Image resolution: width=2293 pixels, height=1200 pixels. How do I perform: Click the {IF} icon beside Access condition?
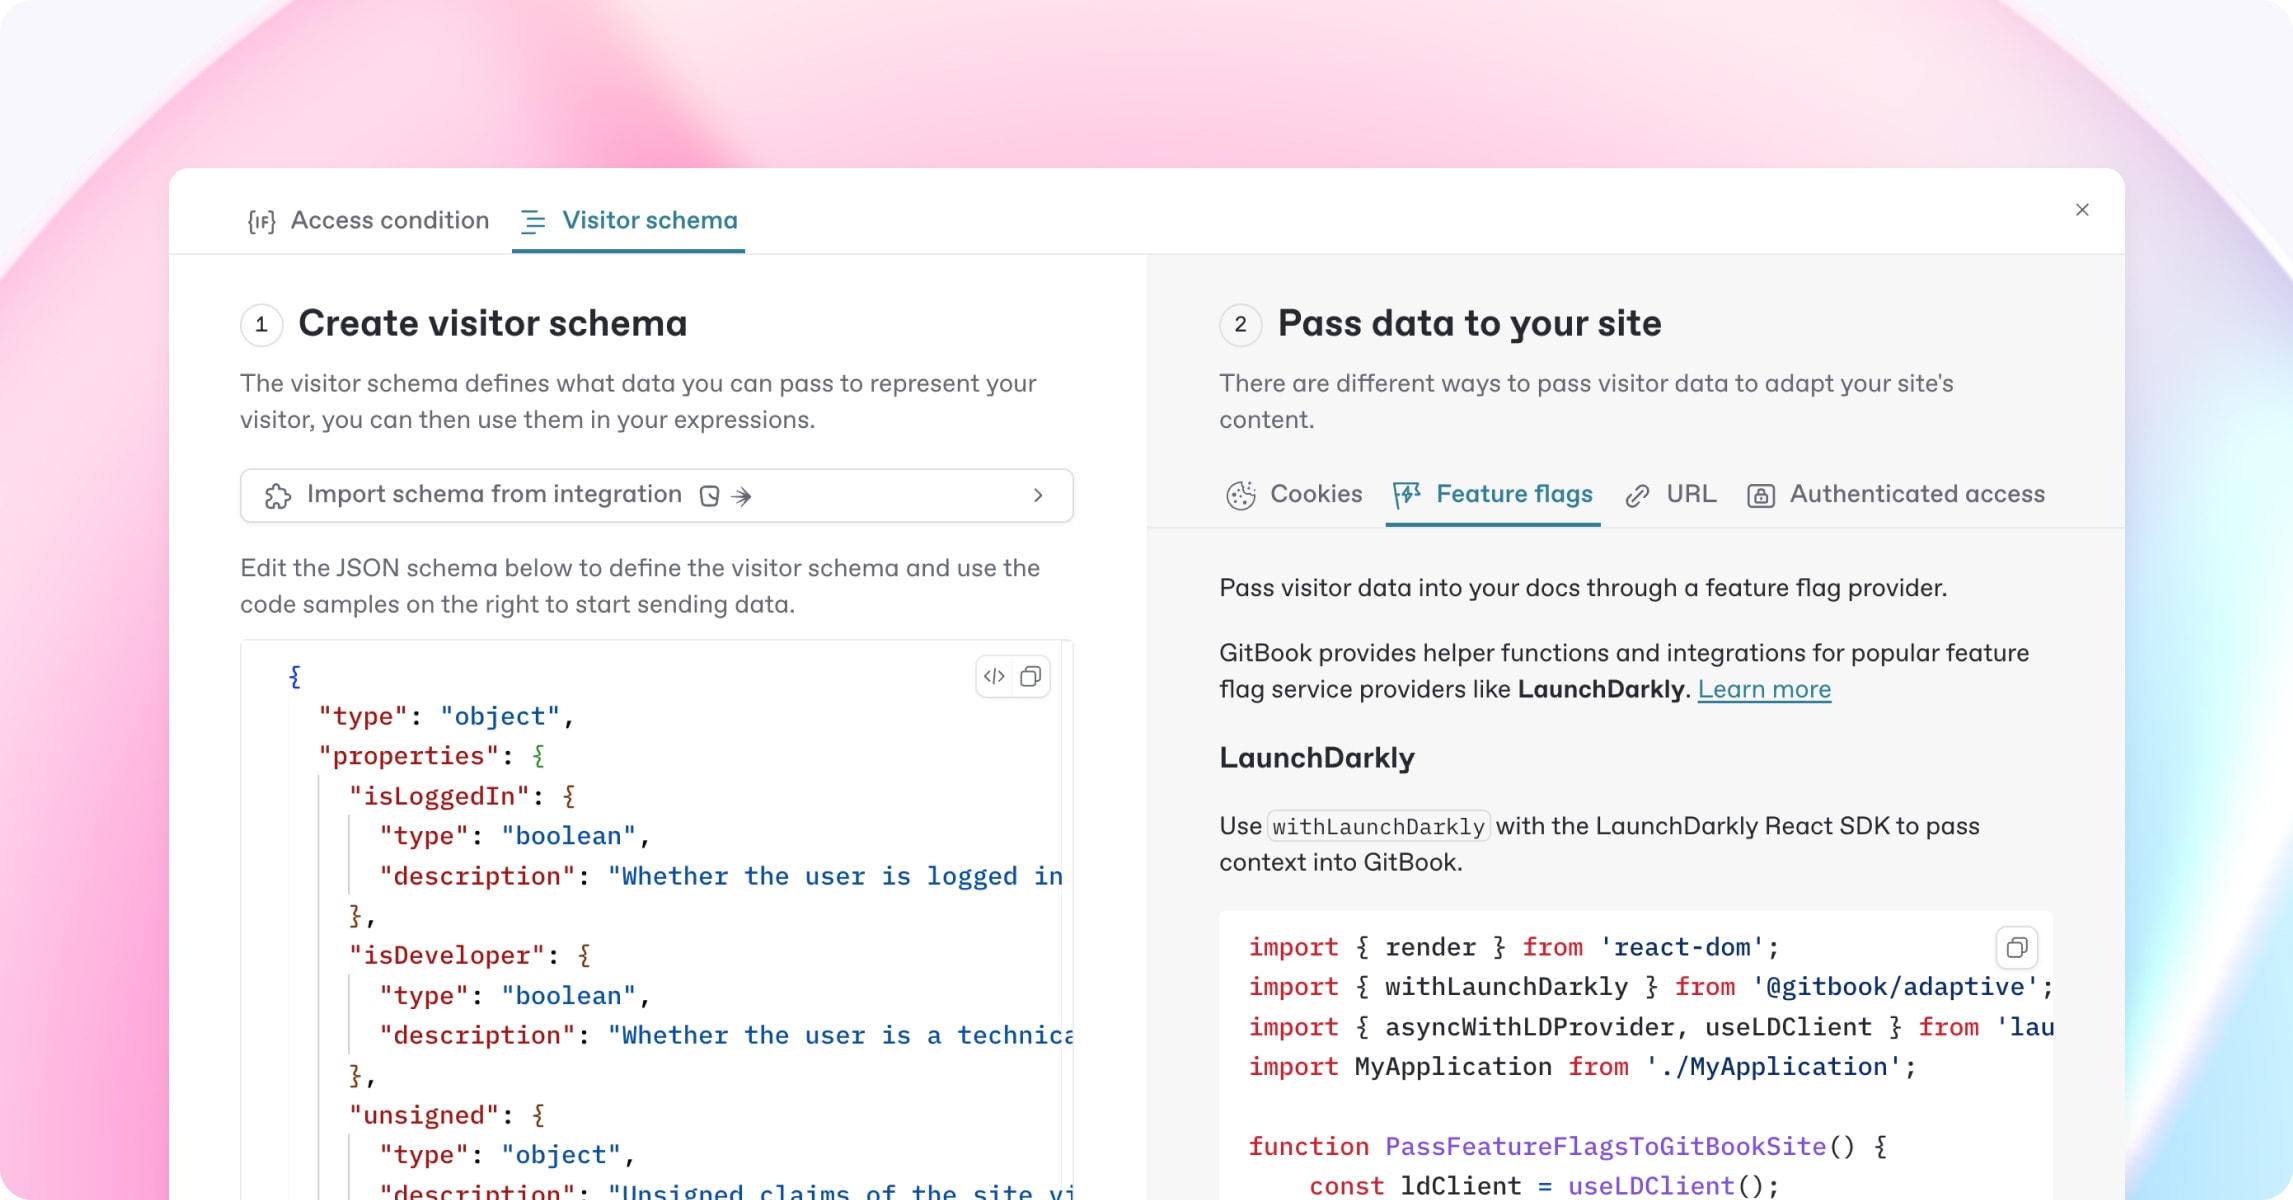coord(261,221)
